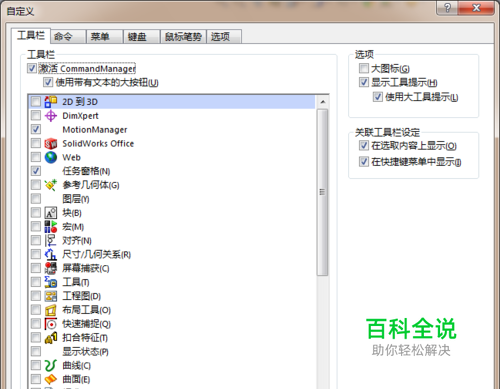Enable the DimXpert toolbar checkbox
Screen dimensions: 500x389
click(x=36, y=116)
